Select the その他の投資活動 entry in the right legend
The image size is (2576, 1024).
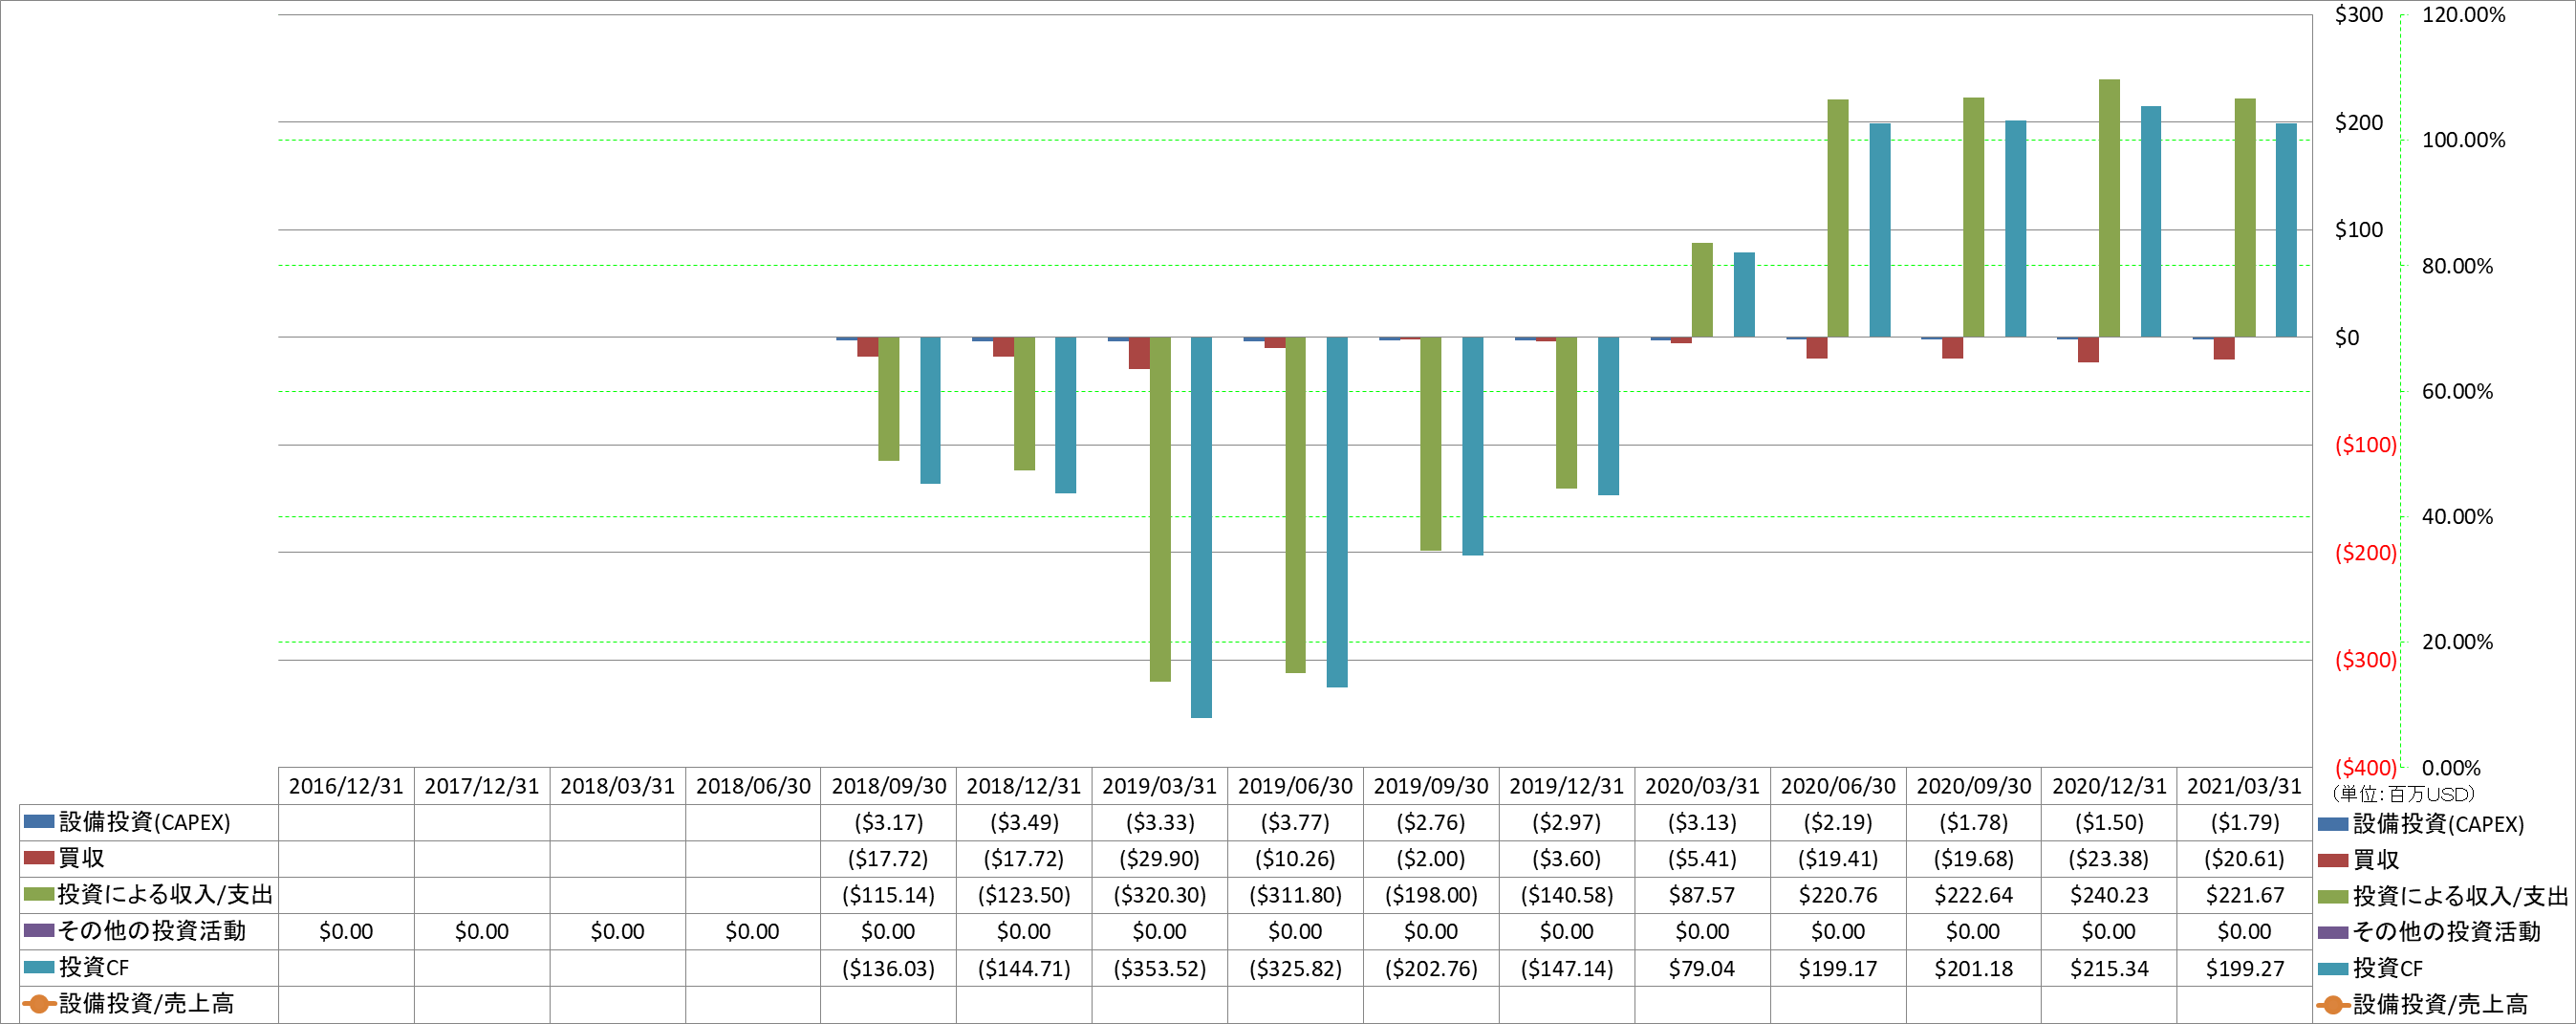coord(2430,932)
